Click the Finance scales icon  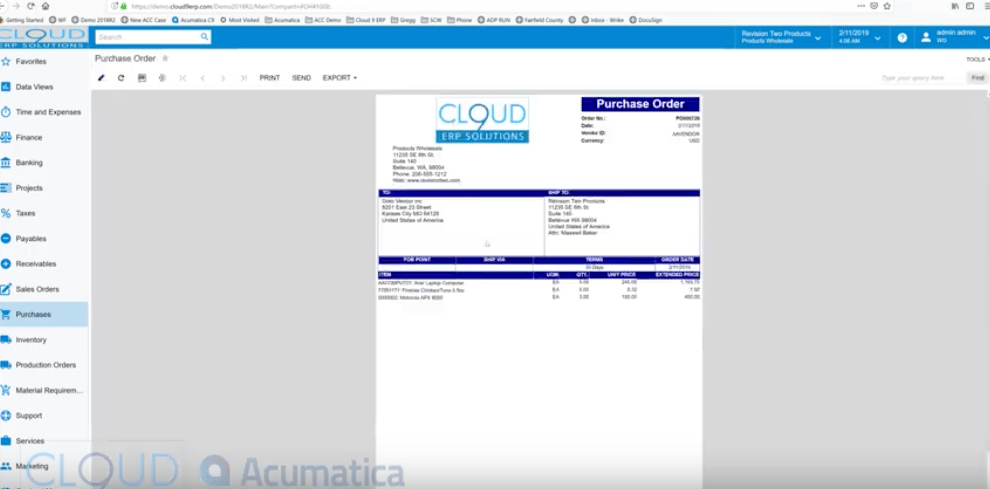tap(6, 137)
